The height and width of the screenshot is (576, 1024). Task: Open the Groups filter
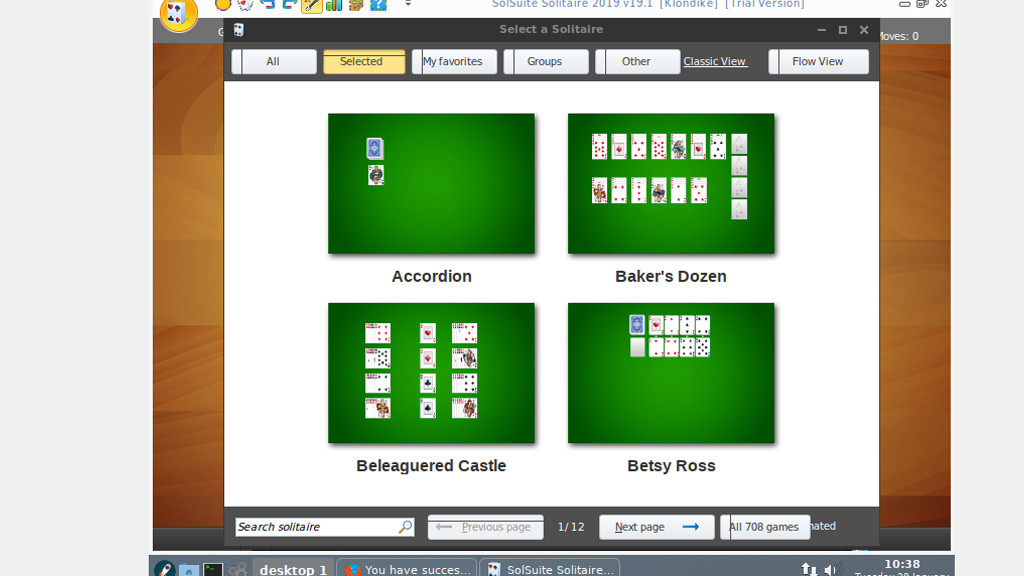(x=544, y=62)
